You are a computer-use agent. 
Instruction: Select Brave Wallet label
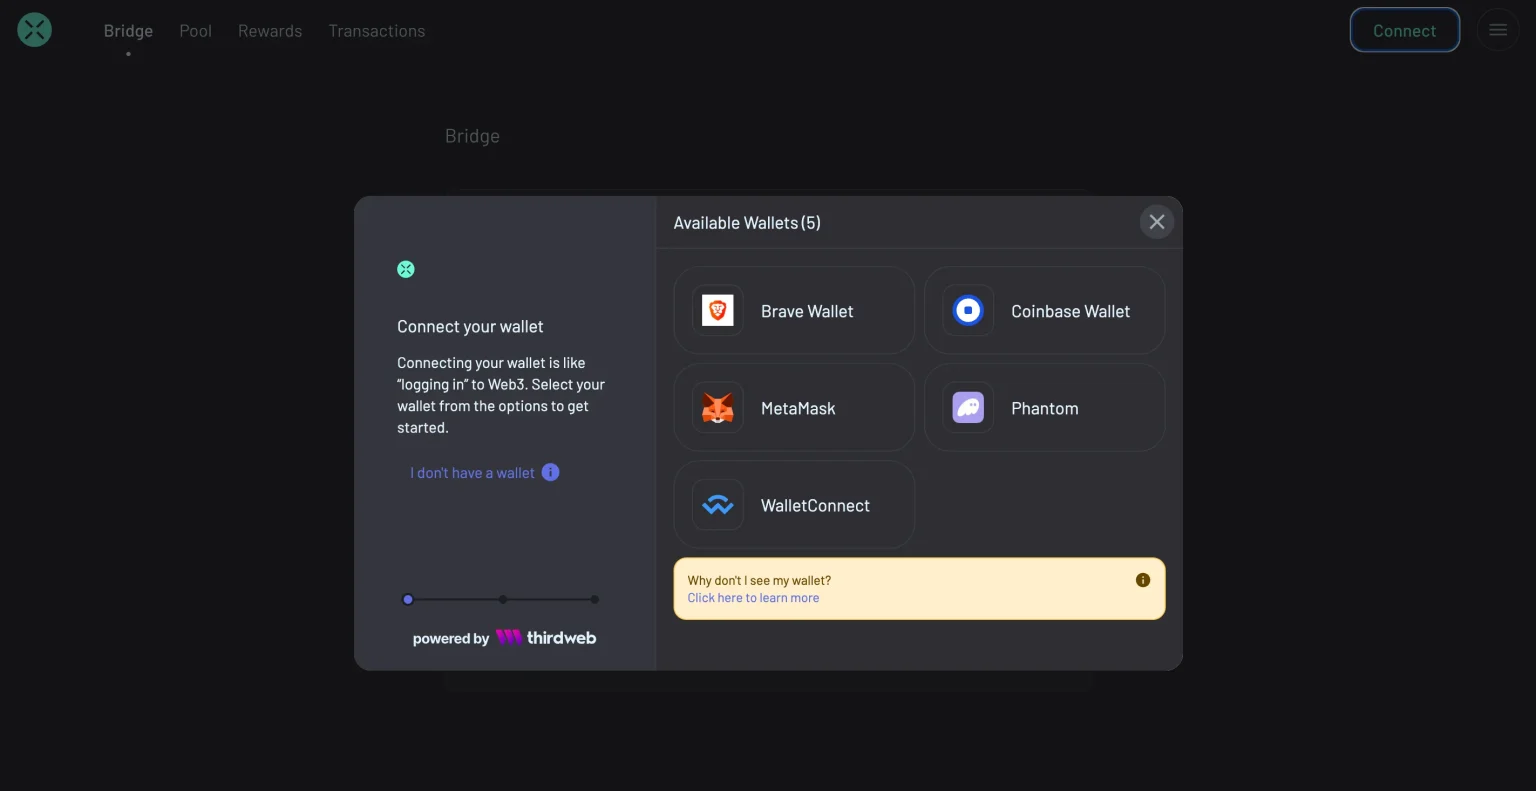(807, 311)
